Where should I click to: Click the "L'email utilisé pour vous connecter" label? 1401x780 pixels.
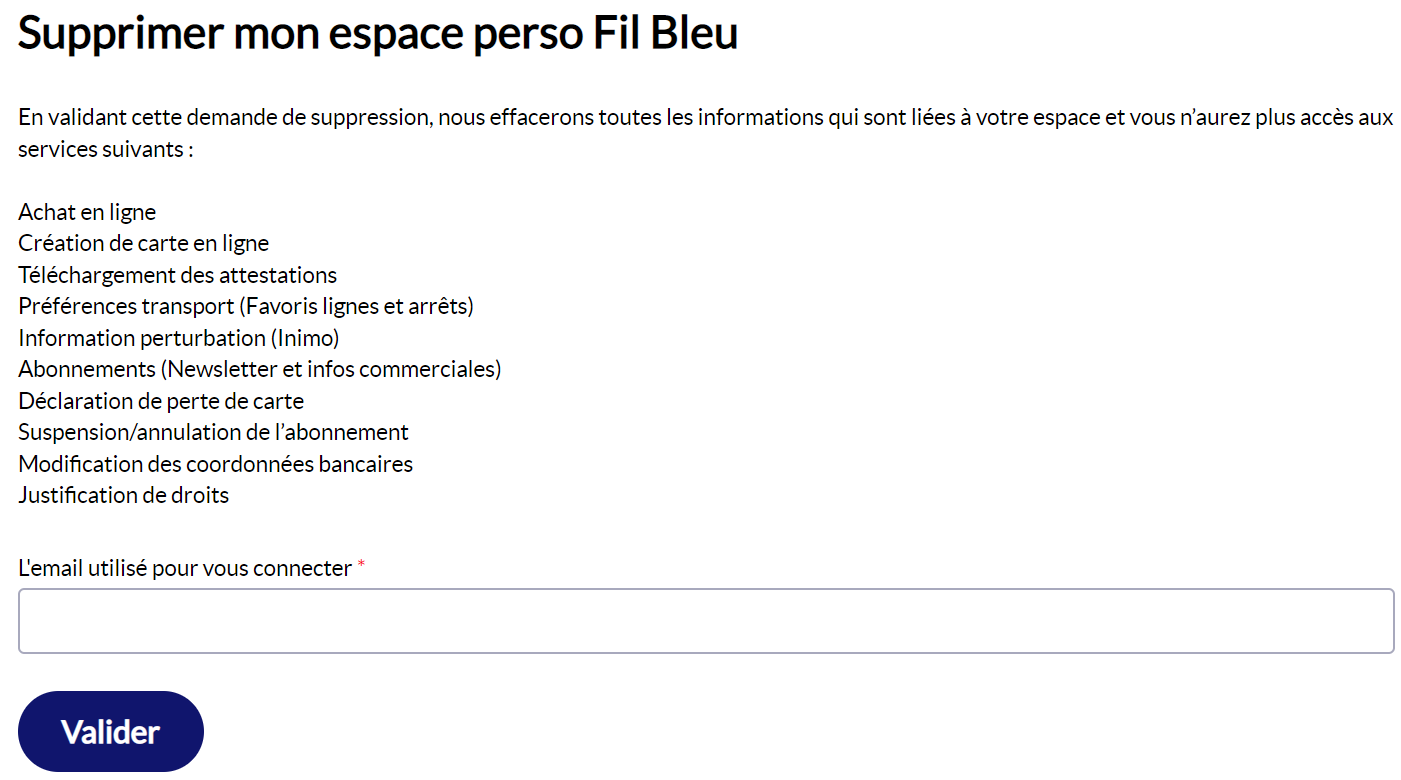pyautogui.click(x=185, y=568)
